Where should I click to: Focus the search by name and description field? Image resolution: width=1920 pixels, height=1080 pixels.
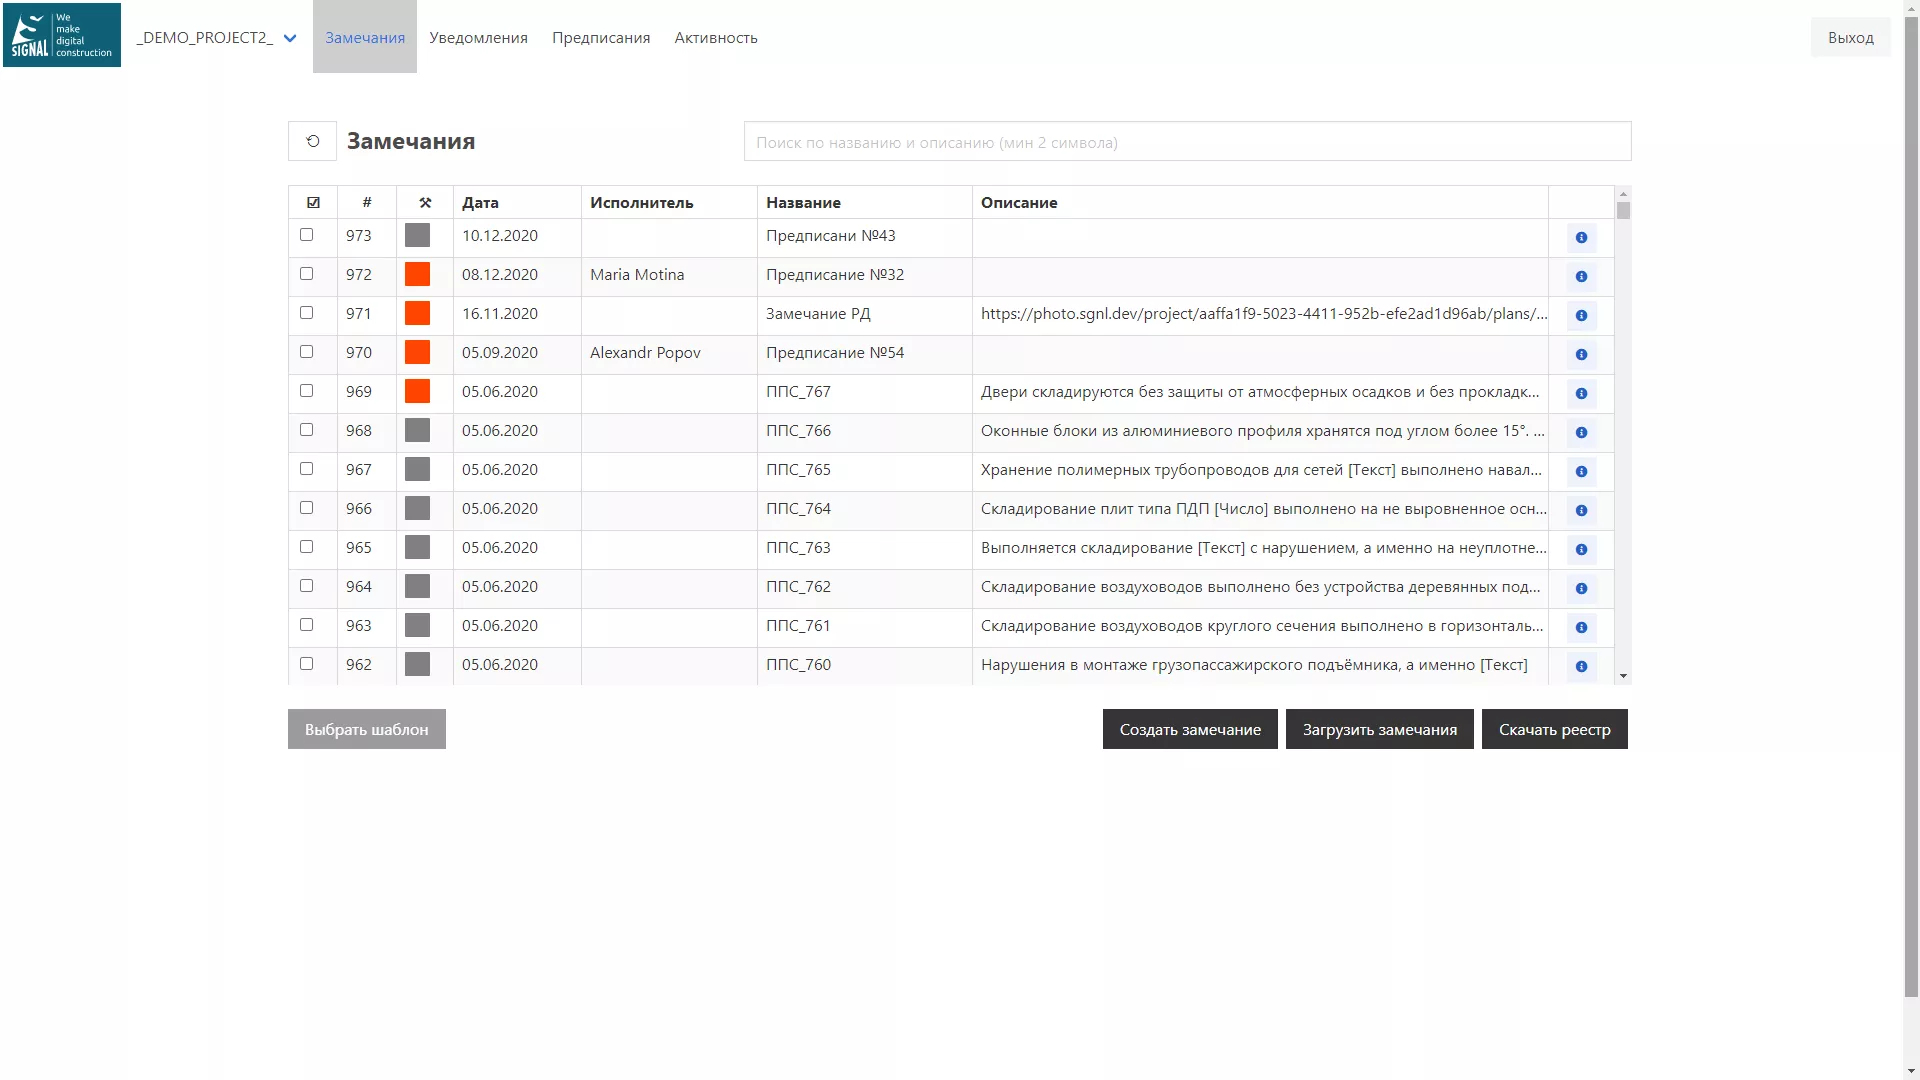click(x=1187, y=141)
